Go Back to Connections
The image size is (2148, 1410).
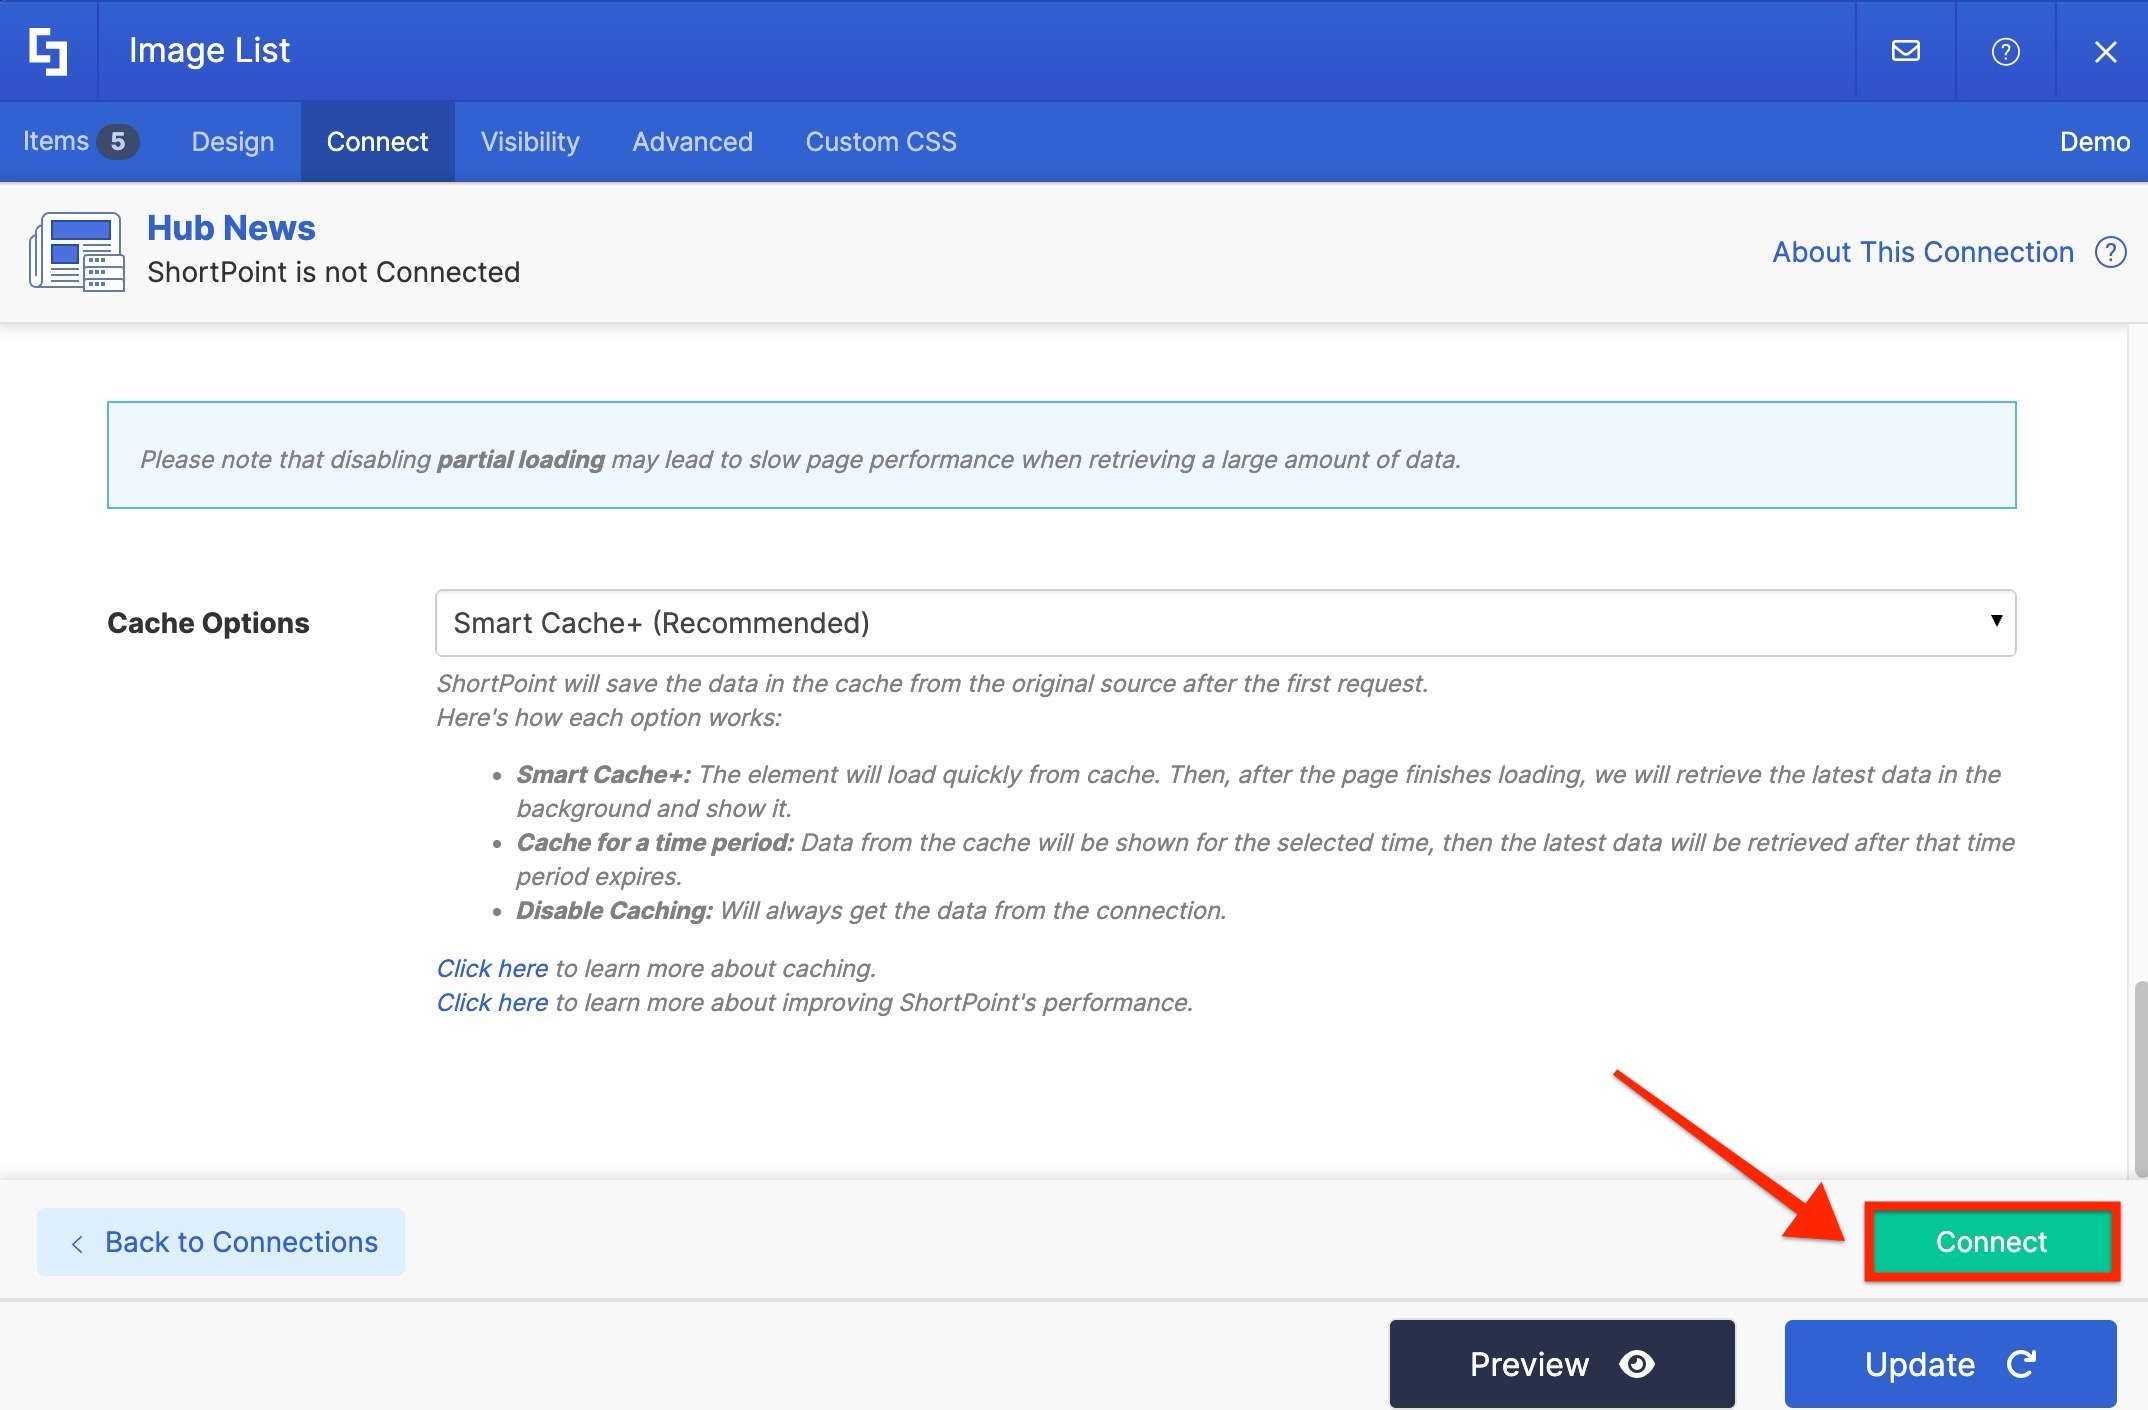(x=221, y=1241)
